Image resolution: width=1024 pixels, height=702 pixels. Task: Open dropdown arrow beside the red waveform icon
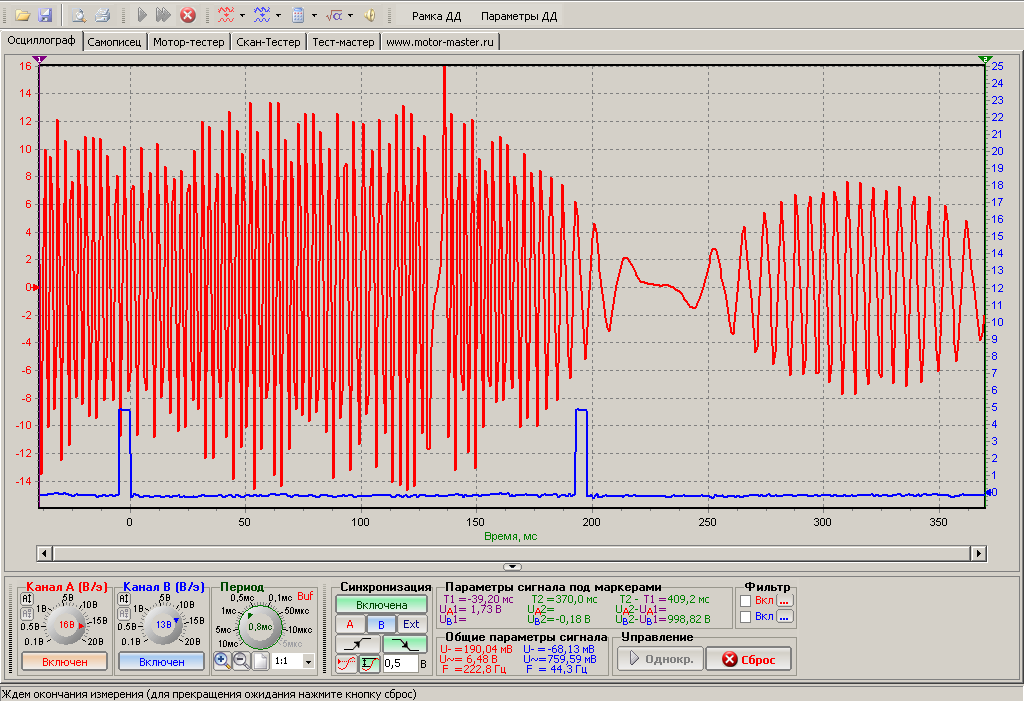click(242, 16)
